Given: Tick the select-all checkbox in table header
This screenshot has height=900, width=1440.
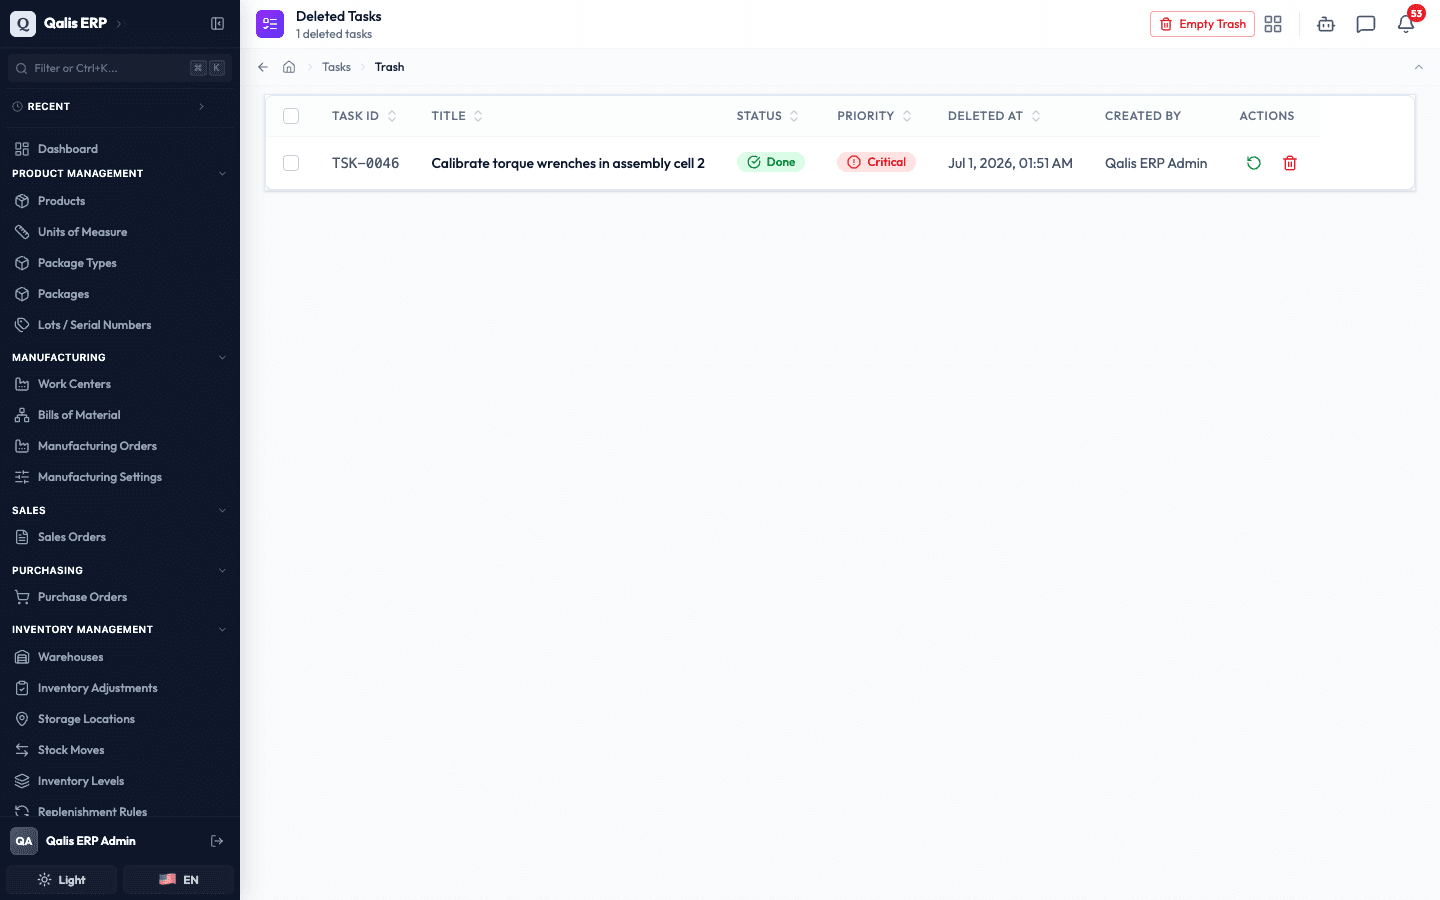Looking at the screenshot, I should (291, 116).
